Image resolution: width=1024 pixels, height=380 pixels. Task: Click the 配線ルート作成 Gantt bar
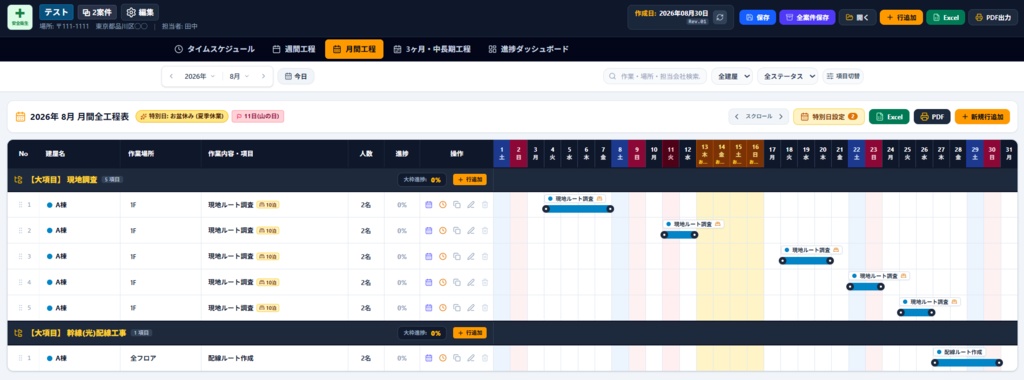[967, 362]
